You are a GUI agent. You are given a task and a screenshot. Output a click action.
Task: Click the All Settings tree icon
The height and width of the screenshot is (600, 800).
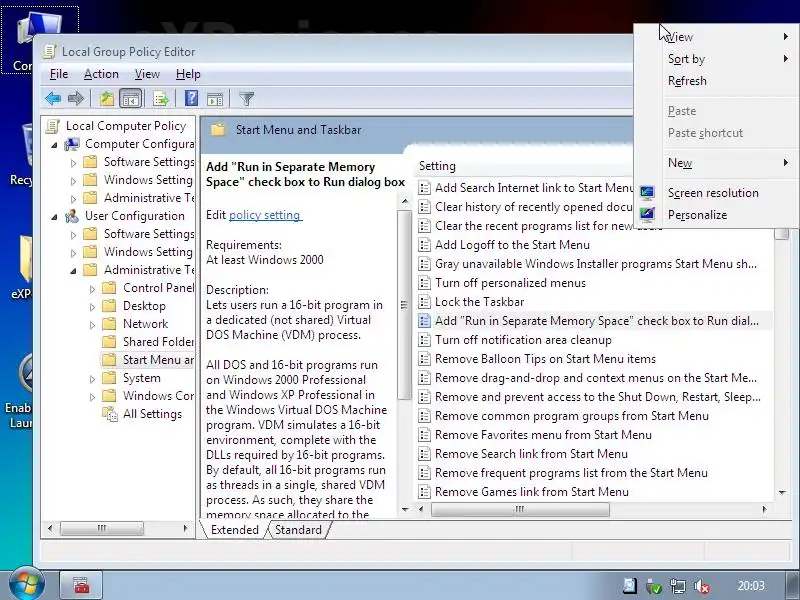tap(110, 414)
